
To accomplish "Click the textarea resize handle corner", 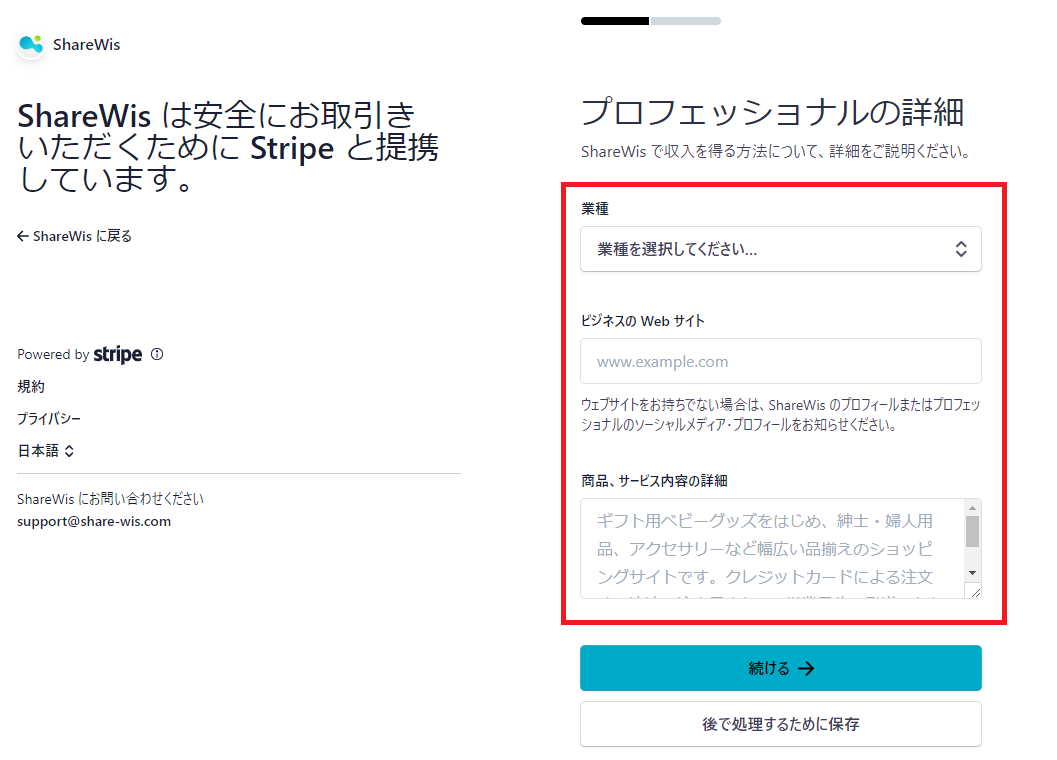I will coord(975,592).
